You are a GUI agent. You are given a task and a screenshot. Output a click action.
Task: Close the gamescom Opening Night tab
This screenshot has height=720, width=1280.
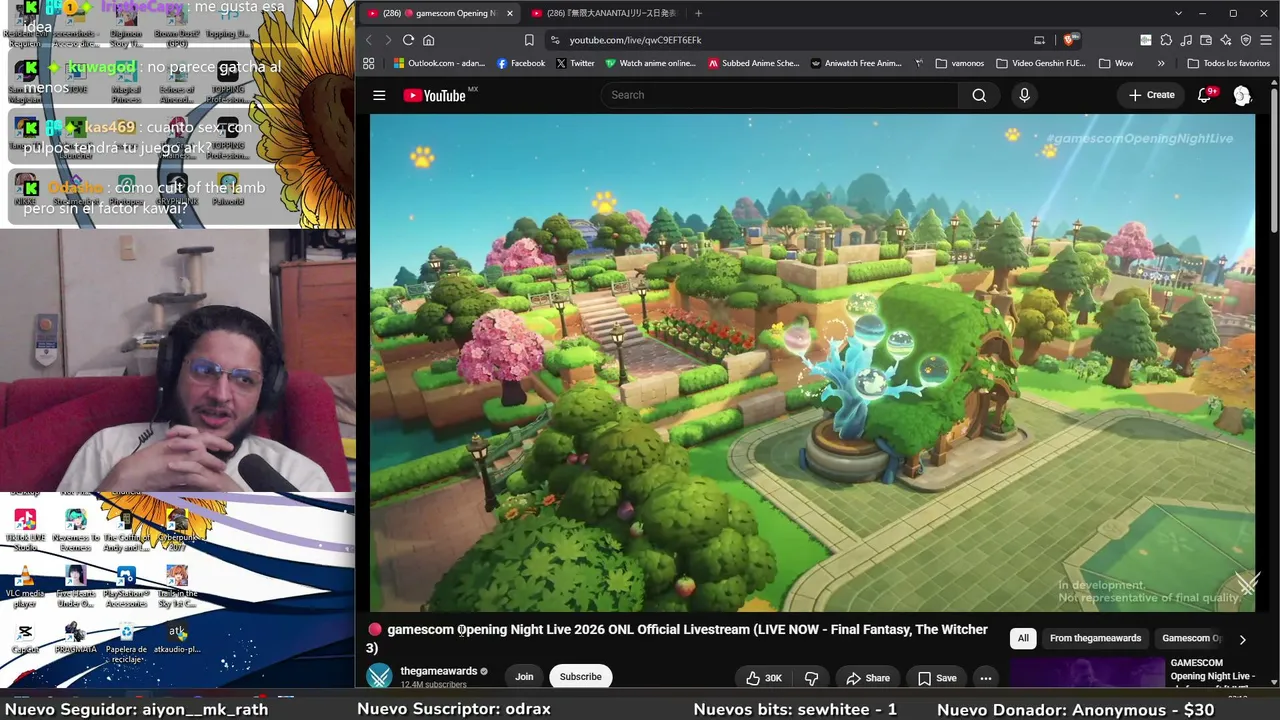(508, 13)
